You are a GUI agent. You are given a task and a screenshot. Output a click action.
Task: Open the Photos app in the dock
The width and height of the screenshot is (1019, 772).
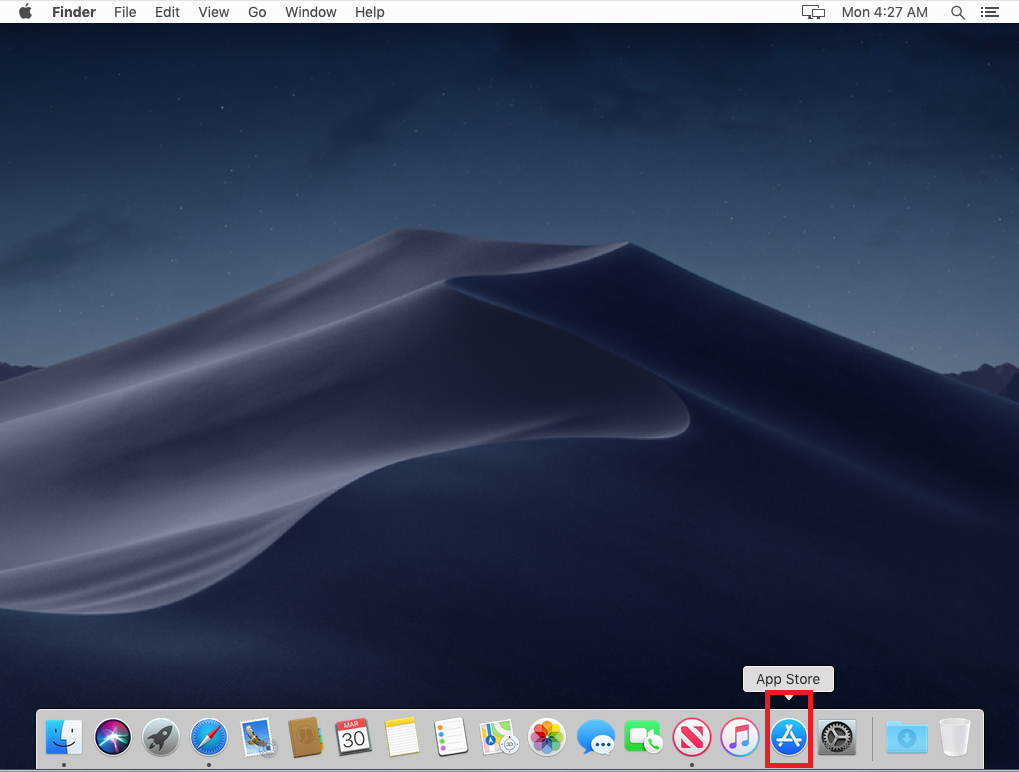547,738
